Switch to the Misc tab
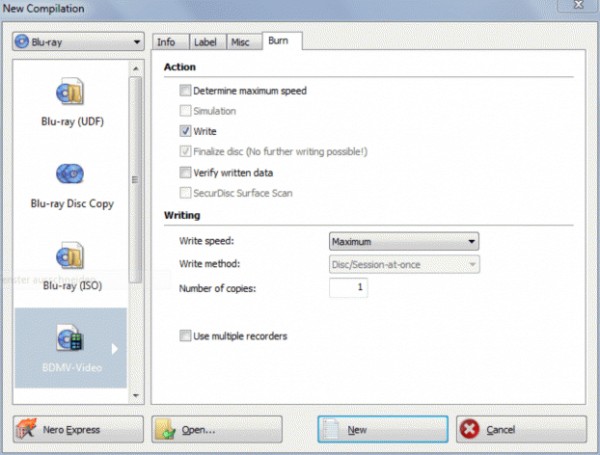The width and height of the screenshot is (600, 455). (x=240, y=42)
